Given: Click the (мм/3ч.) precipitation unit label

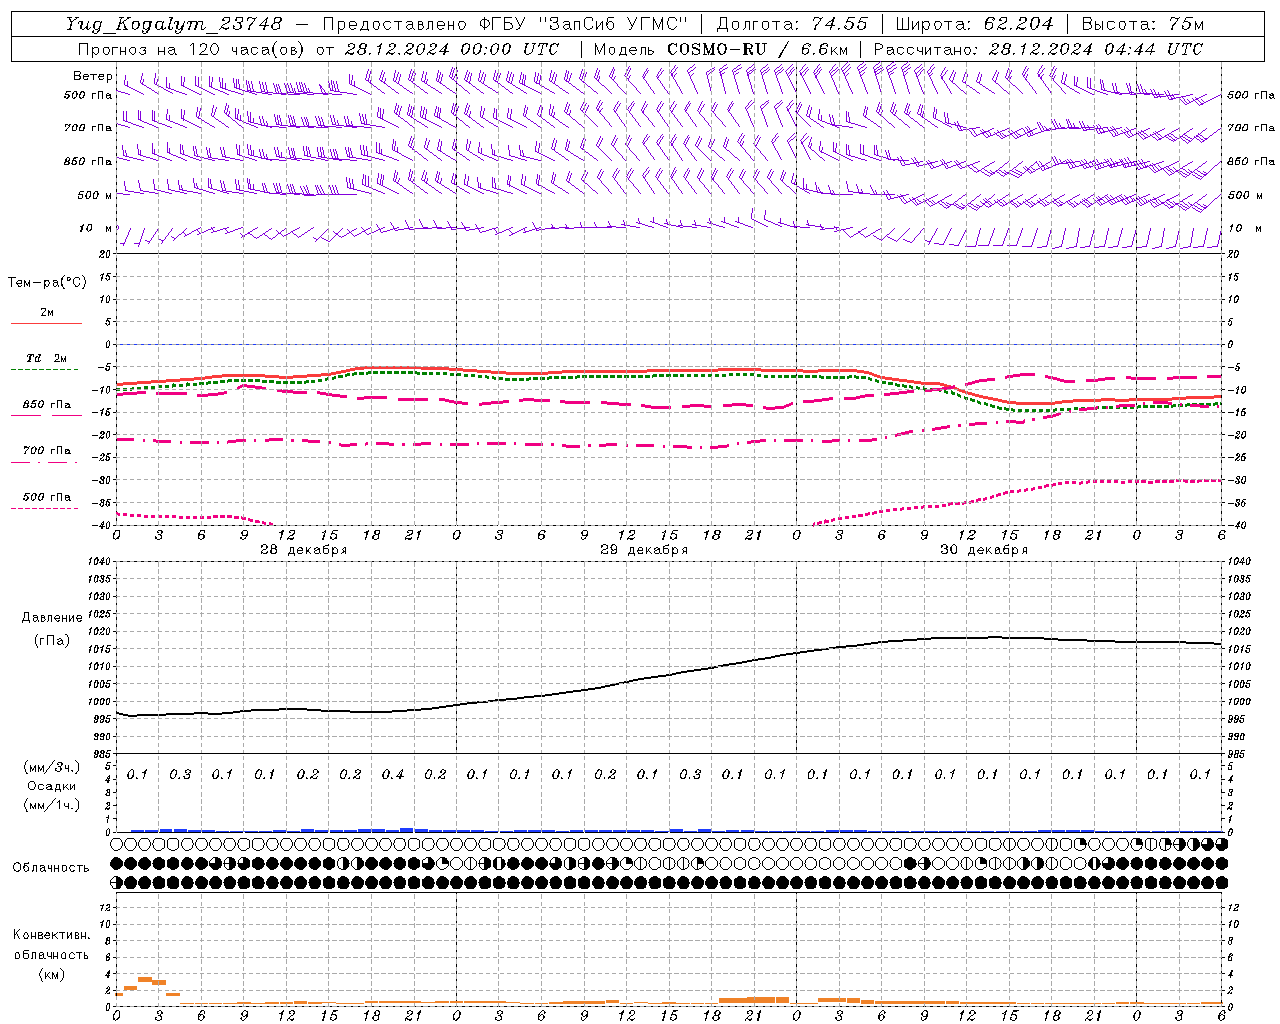Looking at the screenshot, I should pyautogui.click(x=52, y=767).
